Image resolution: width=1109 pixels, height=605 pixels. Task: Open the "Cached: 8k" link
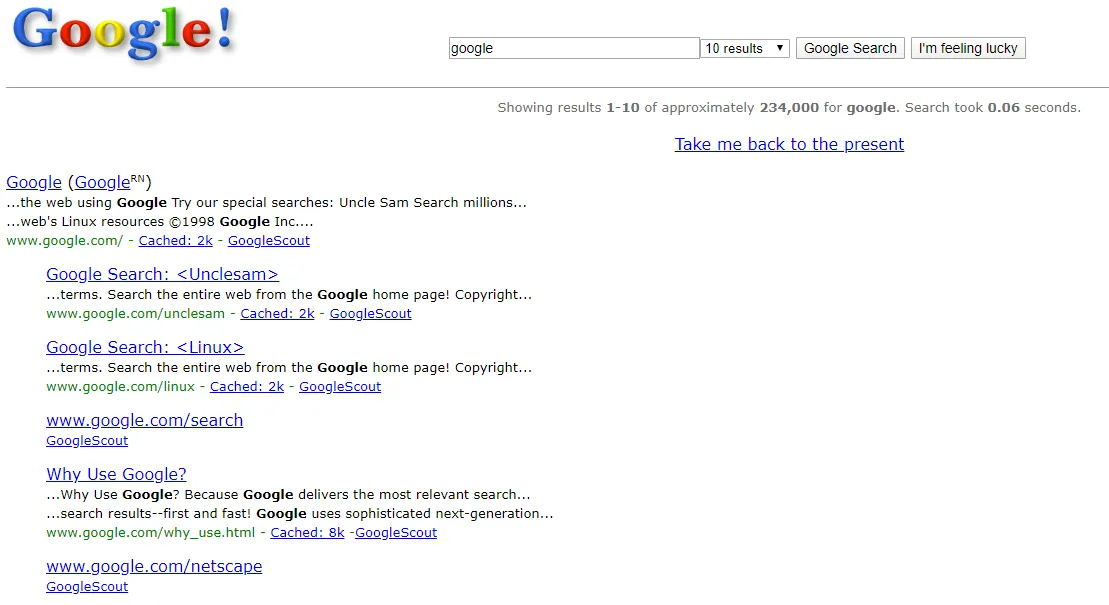[307, 533]
